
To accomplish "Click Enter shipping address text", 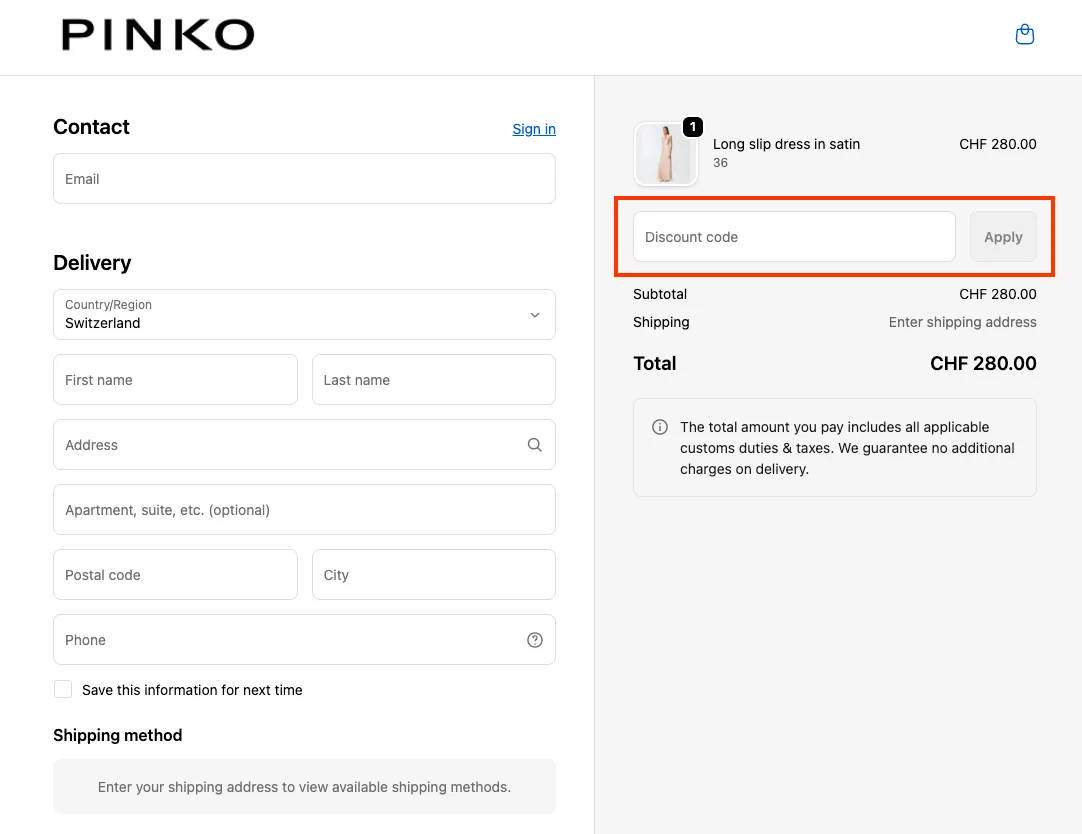I will point(962,321).
